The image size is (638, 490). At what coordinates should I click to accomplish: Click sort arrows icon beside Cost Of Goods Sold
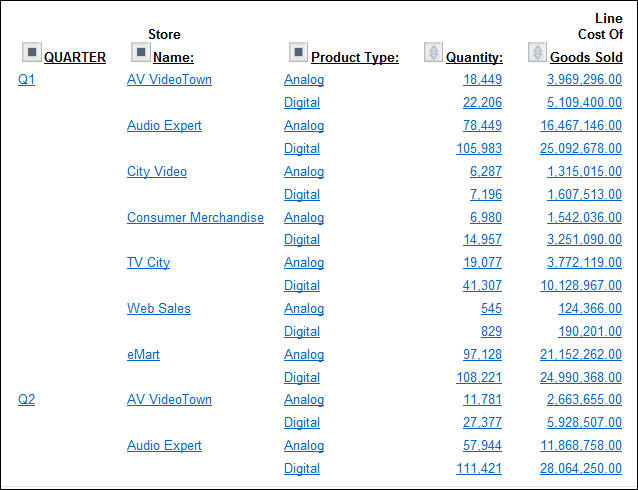tap(537, 52)
